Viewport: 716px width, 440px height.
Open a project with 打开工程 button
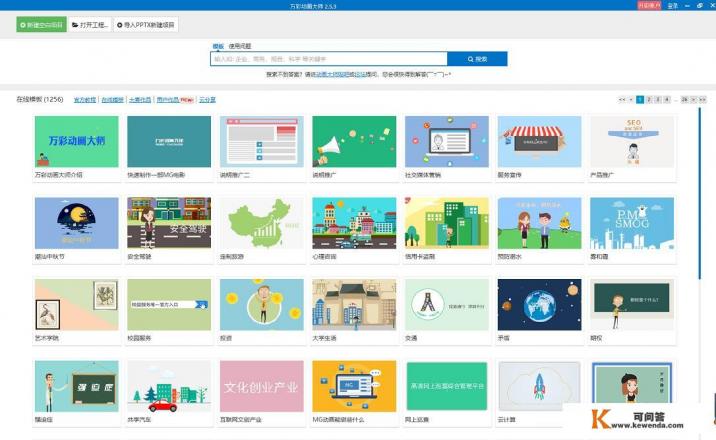point(90,24)
